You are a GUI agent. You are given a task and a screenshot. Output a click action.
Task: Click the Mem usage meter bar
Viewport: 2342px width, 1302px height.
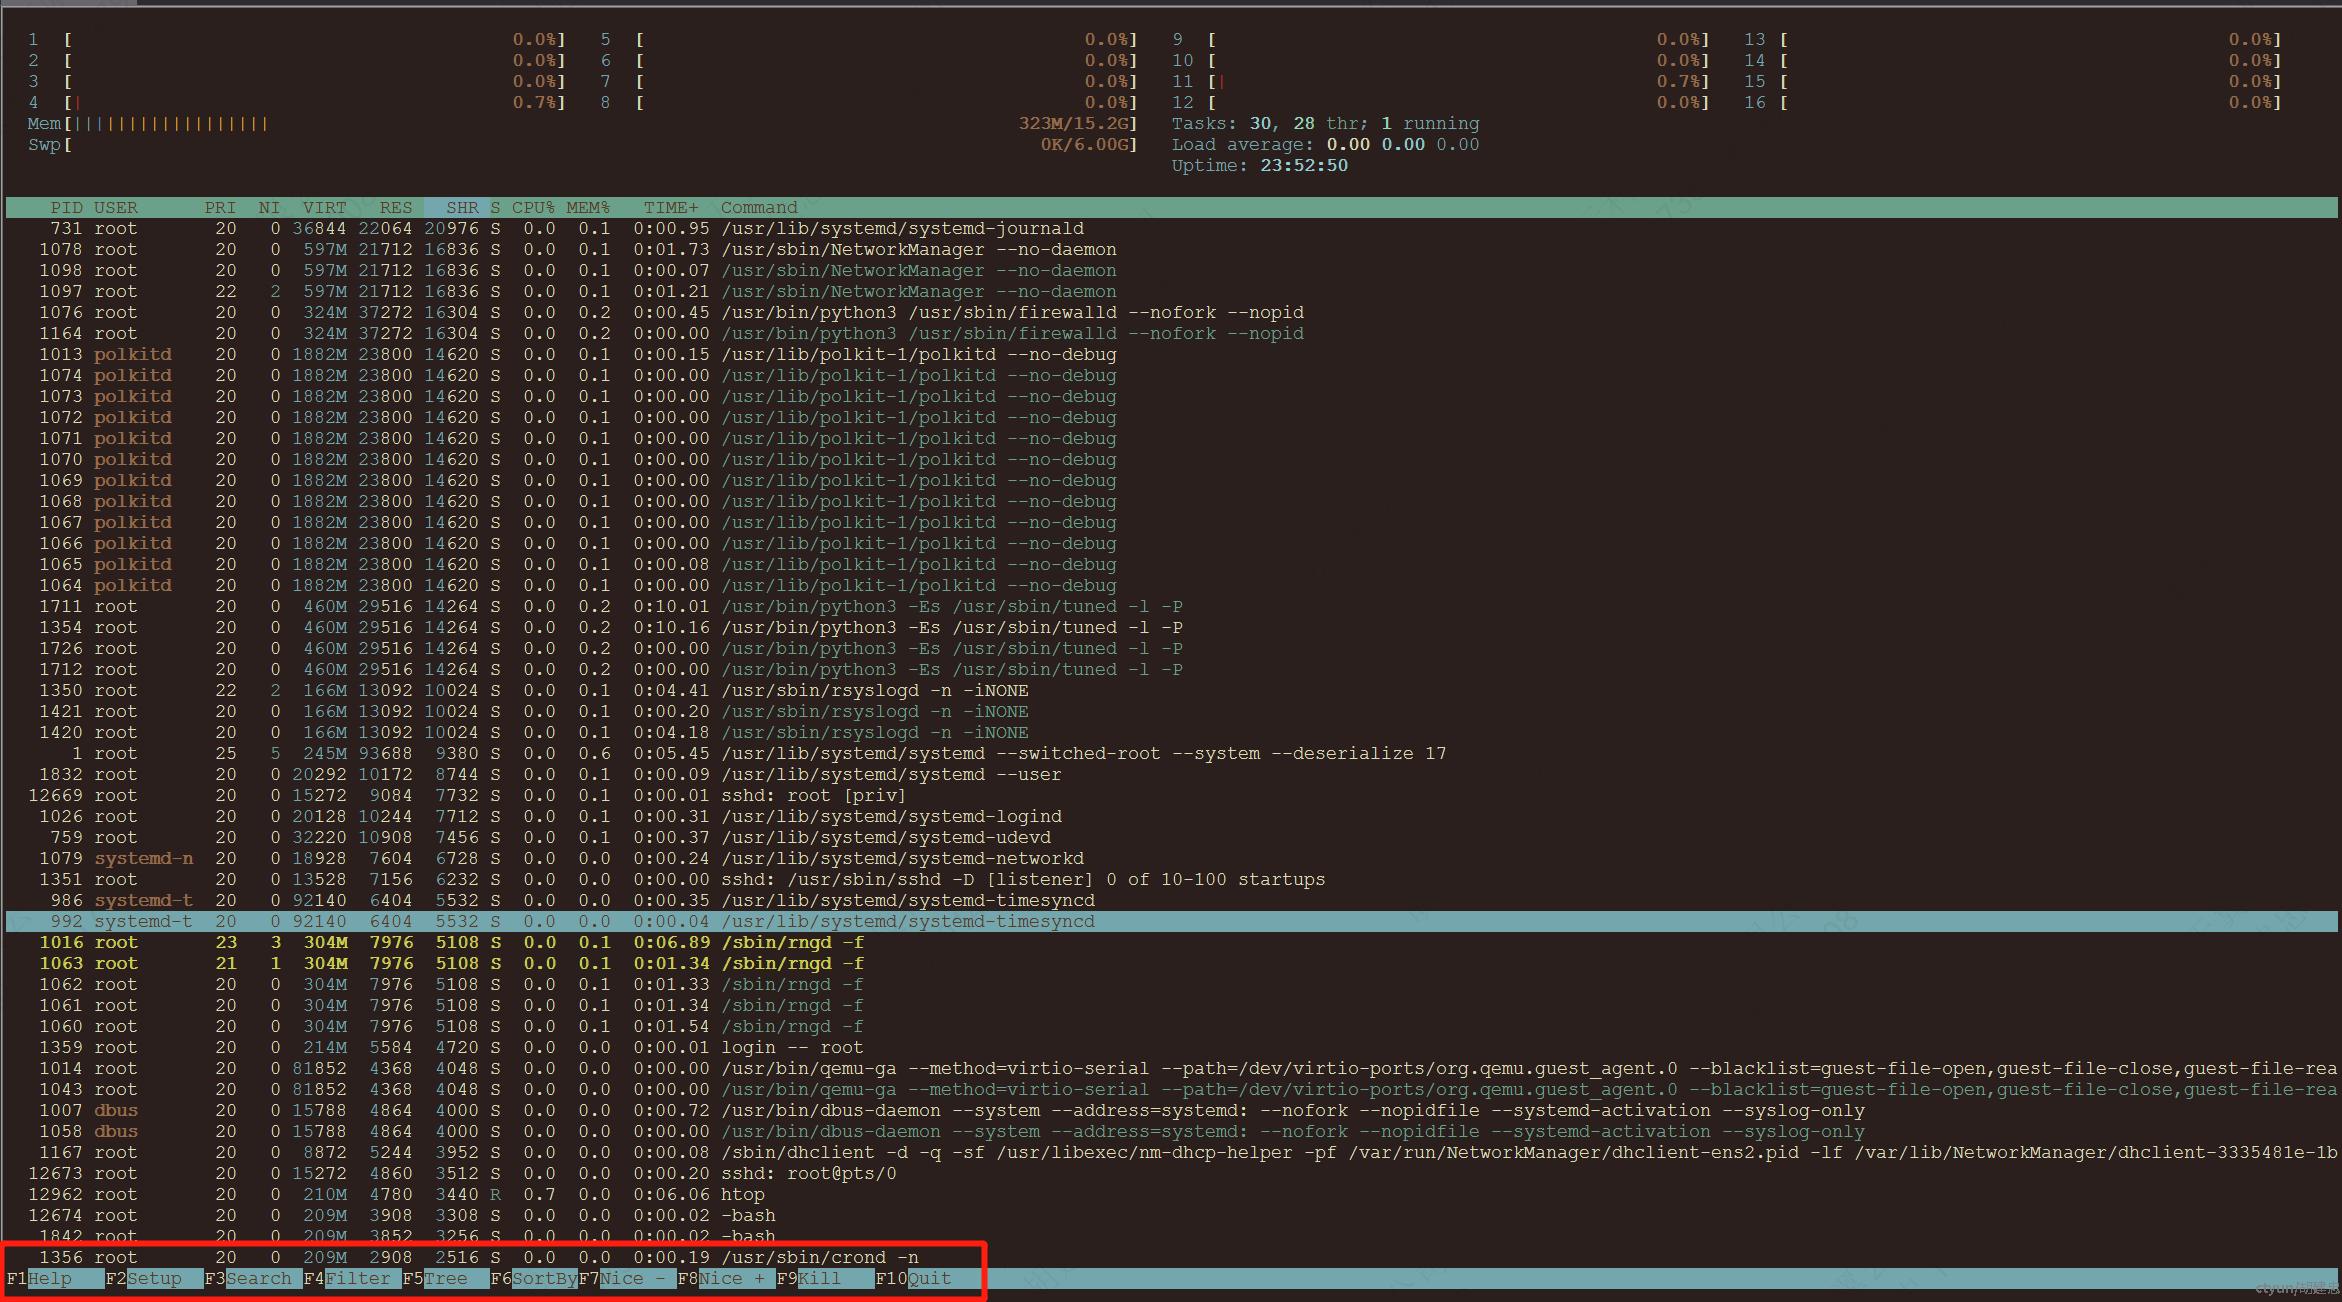tap(583, 124)
